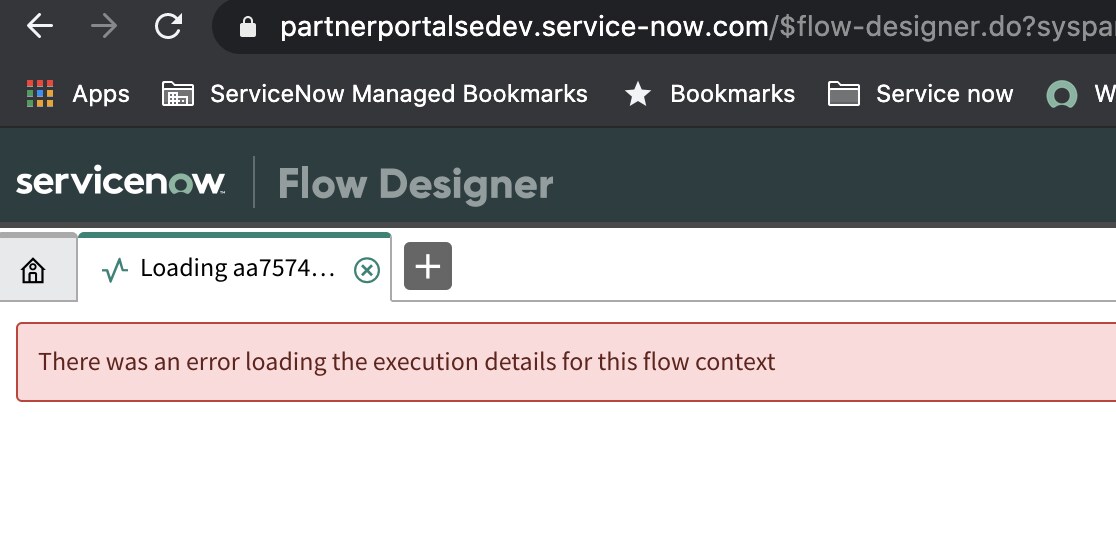The image size is (1116, 548).
Task: Open ServiceNow Managed Bookmarks folder
Action: pyautogui.click(x=374, y=94)
